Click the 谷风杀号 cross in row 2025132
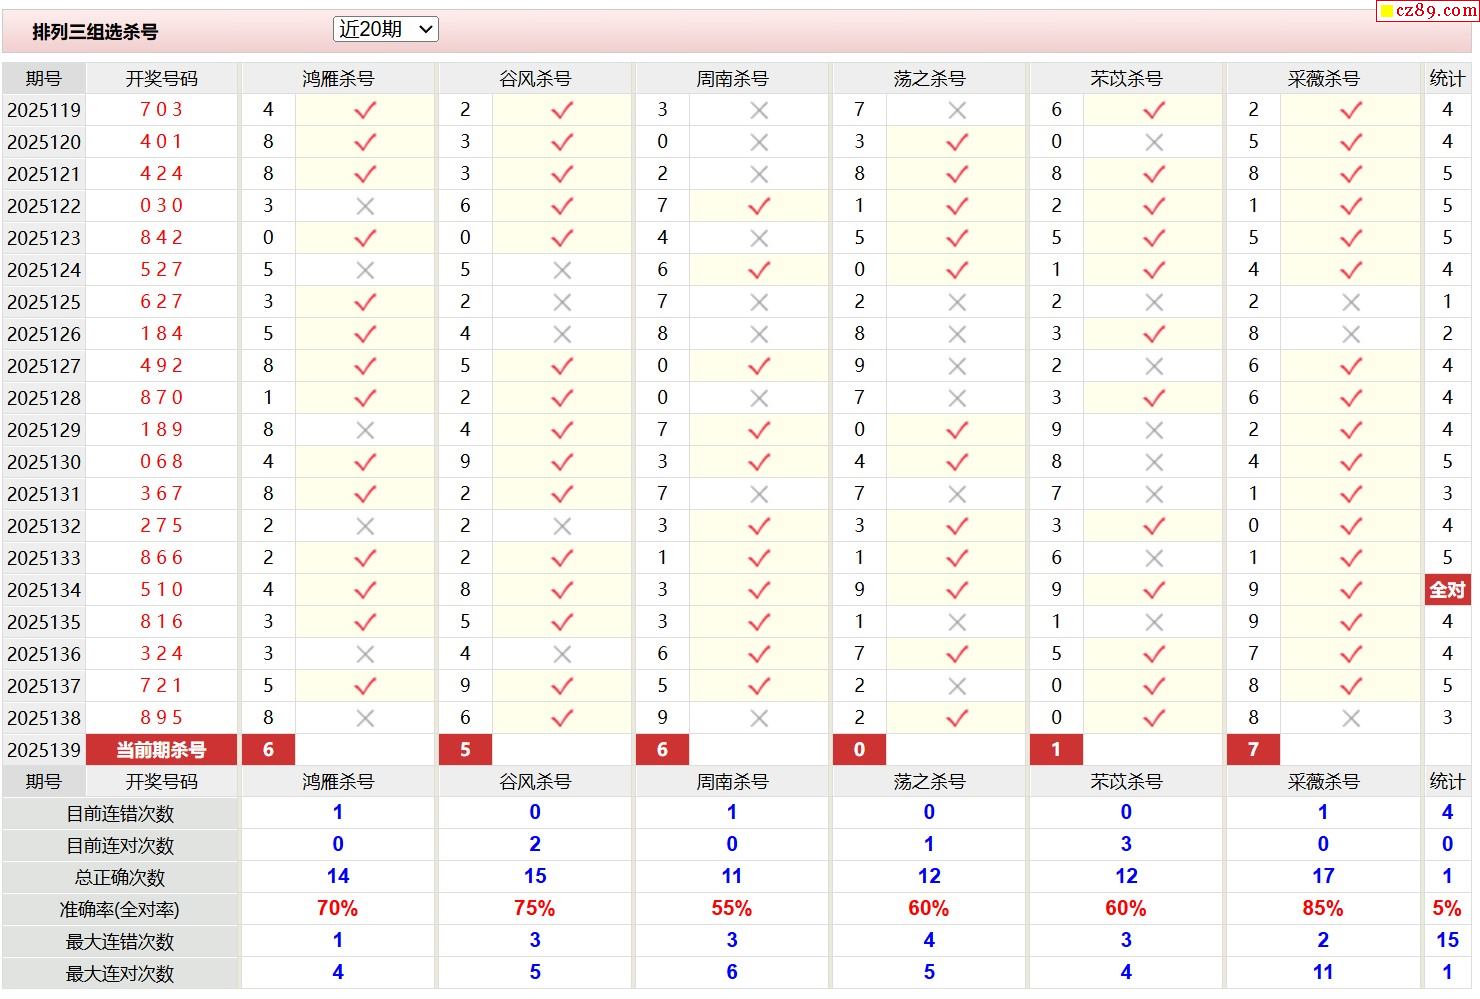Viewport: 1480px width, 999px height. 562,526
